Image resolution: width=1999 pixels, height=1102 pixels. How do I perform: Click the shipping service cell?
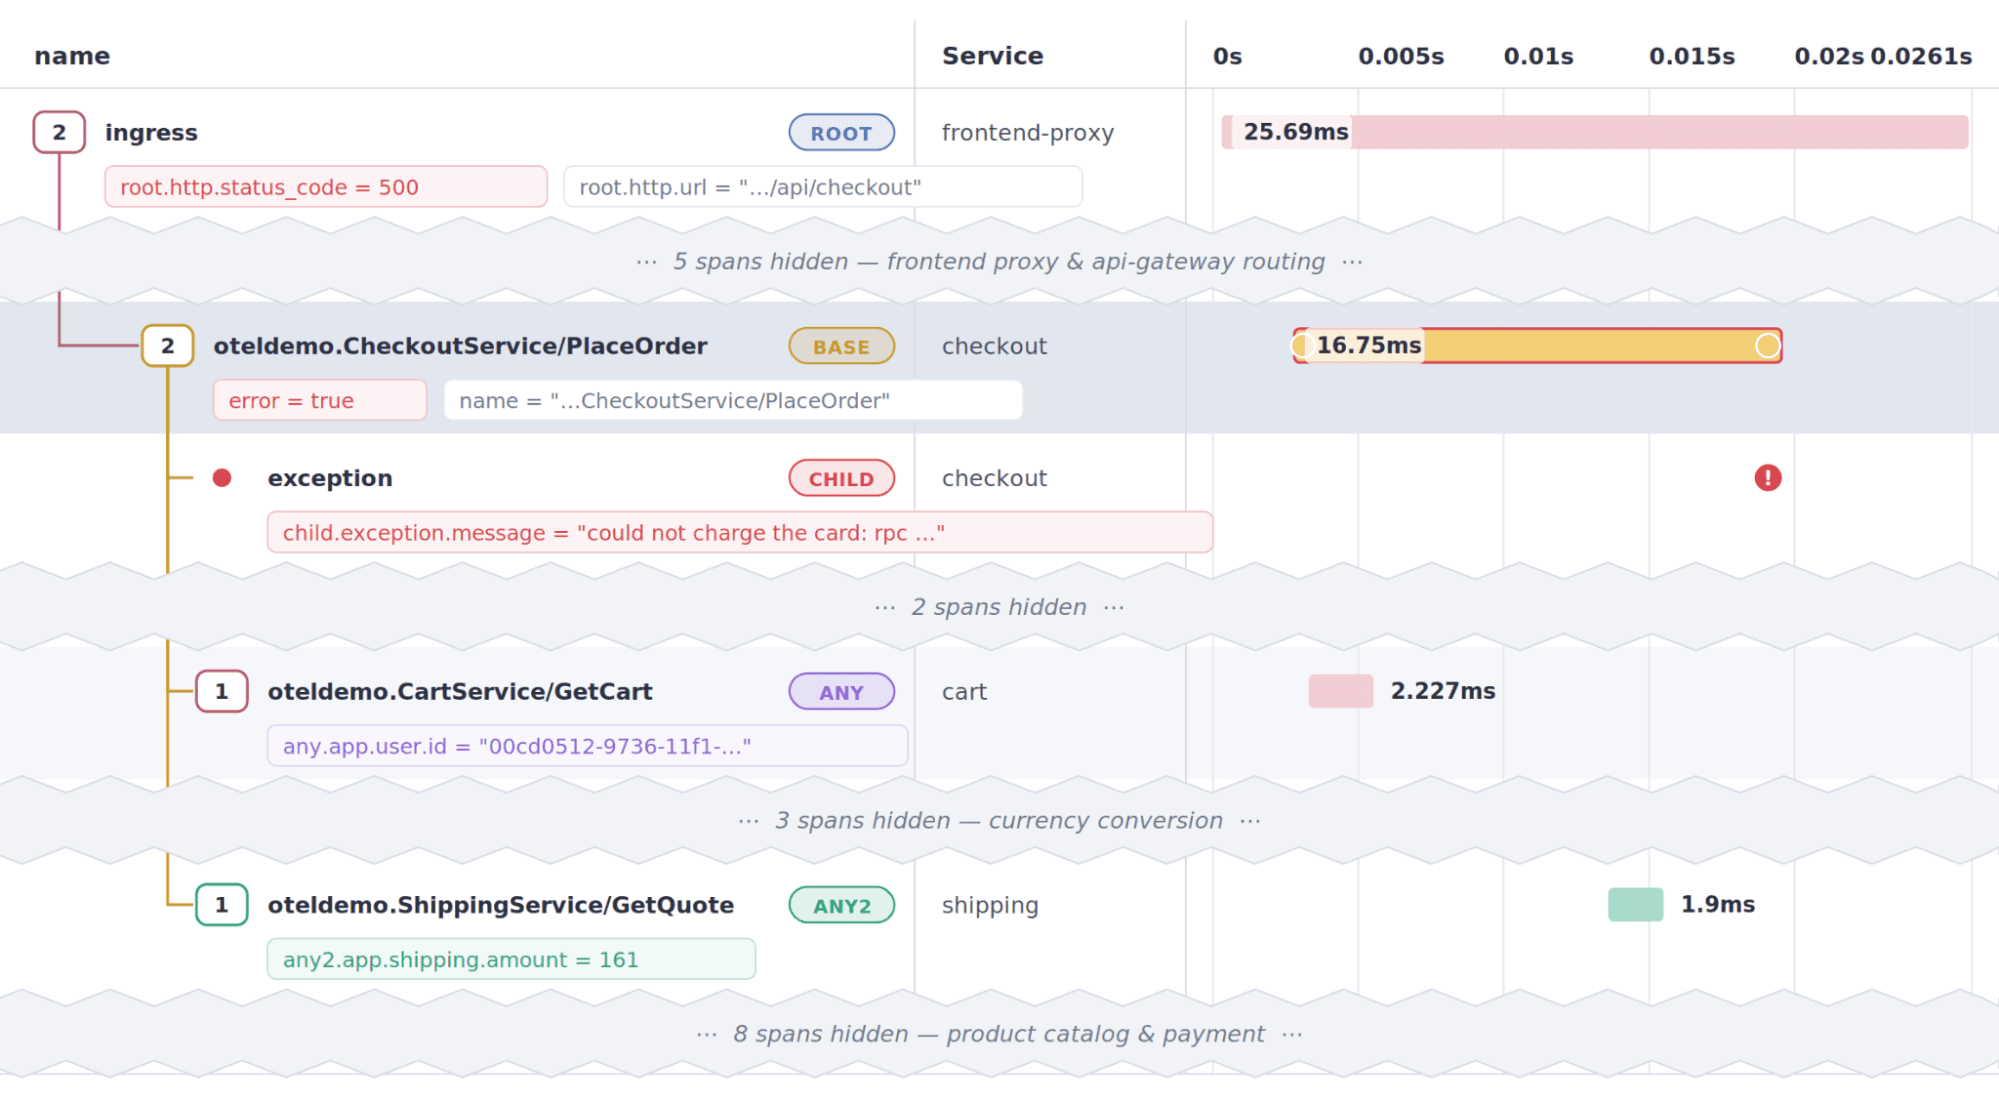990,906
